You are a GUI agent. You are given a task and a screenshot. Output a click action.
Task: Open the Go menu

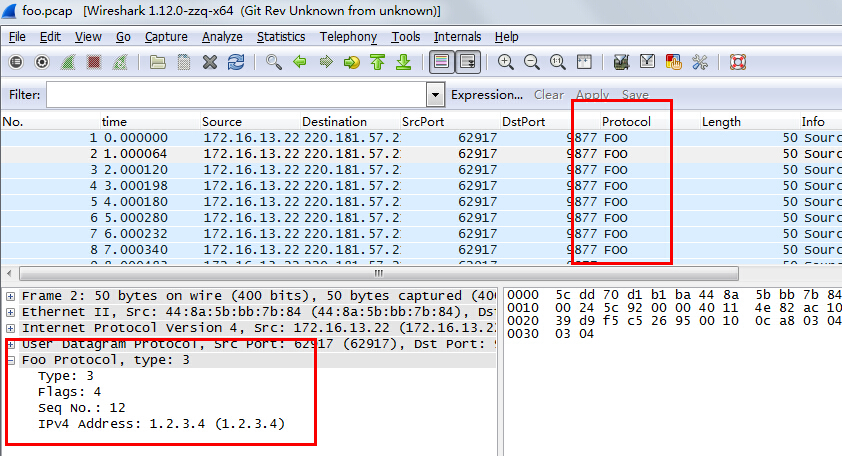[123, 37]
